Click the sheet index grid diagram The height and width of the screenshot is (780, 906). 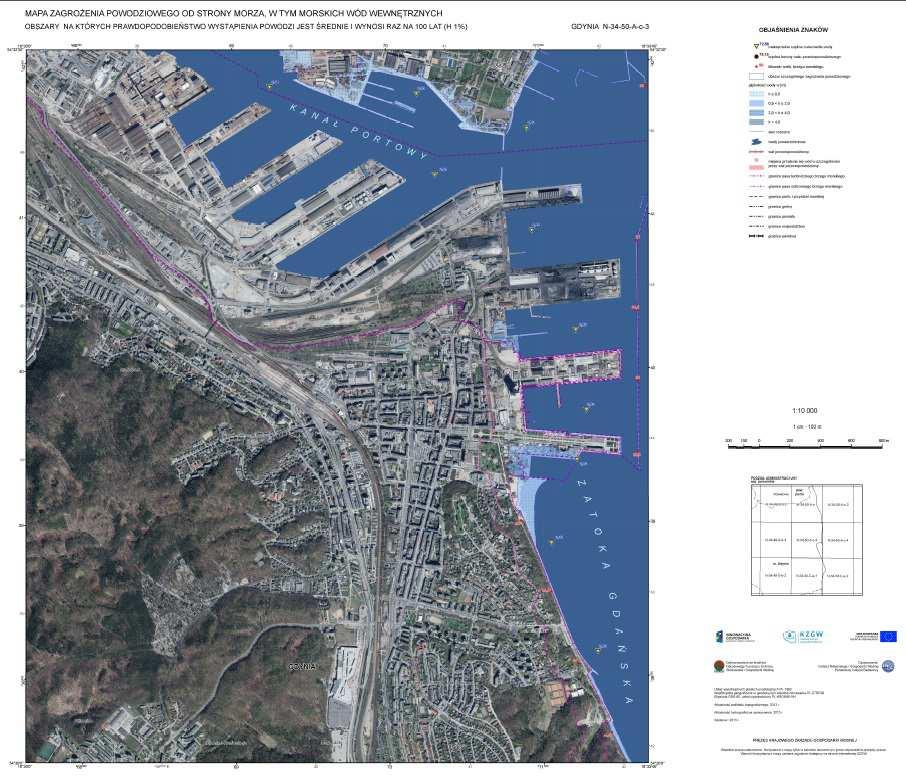point(807,540)
